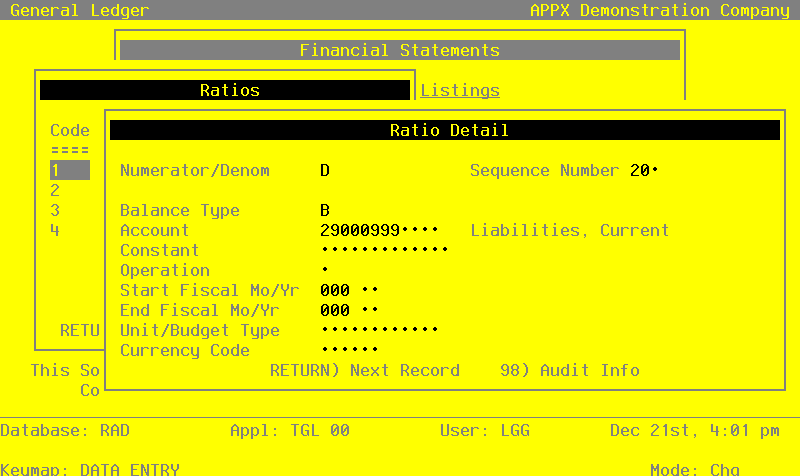Choose 98) Audit Info option

click(569, 370)
